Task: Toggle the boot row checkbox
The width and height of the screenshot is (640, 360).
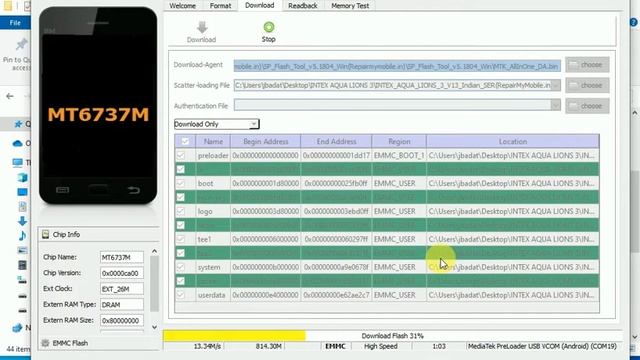Action: (x=180, y=183)
